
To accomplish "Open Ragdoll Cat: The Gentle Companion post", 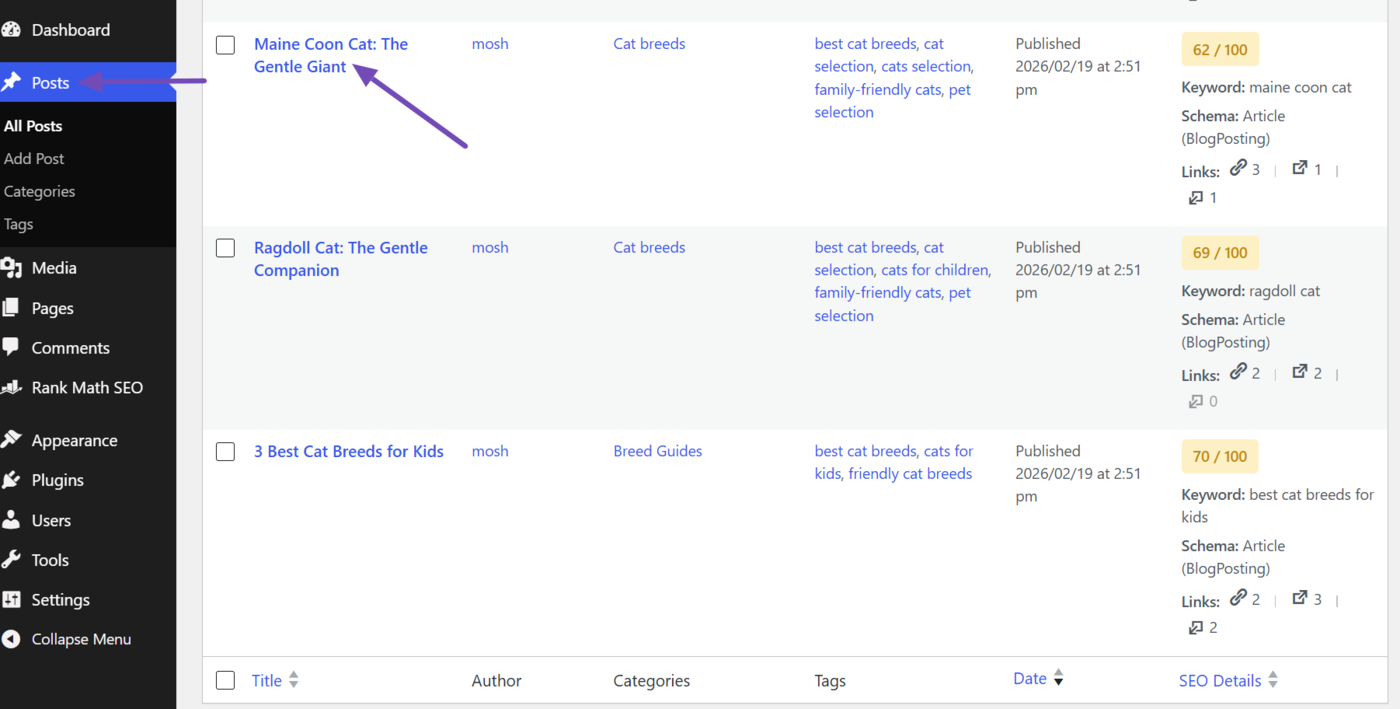I will 341,259.
